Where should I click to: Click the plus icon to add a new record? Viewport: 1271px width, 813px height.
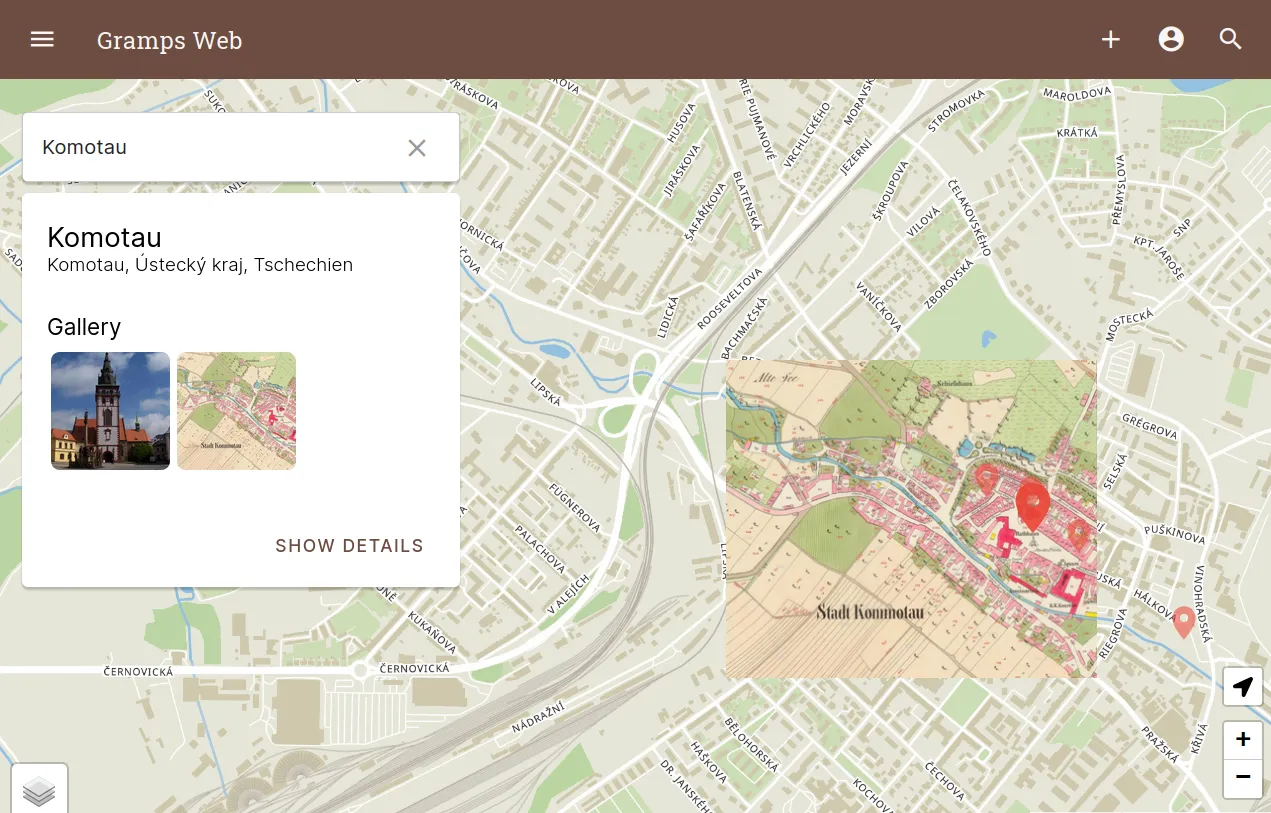click(1110, 39)
